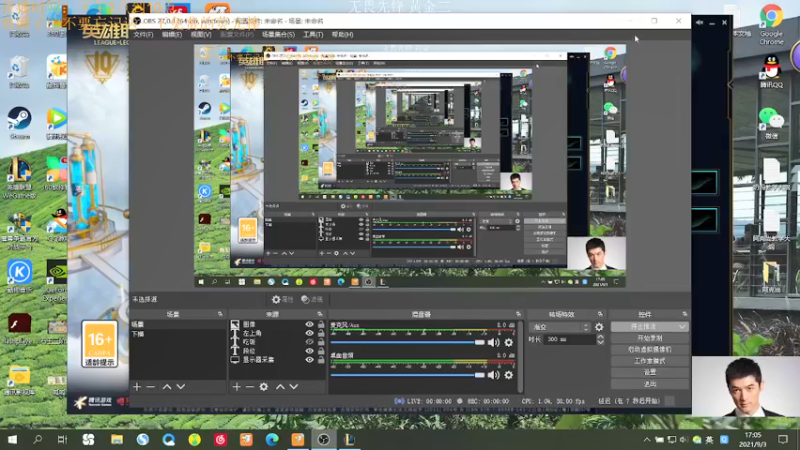This screenshot has width=800, height=450.
Task: Toggle visibility of the 段位 source
Action: click(x=309, y=351)
